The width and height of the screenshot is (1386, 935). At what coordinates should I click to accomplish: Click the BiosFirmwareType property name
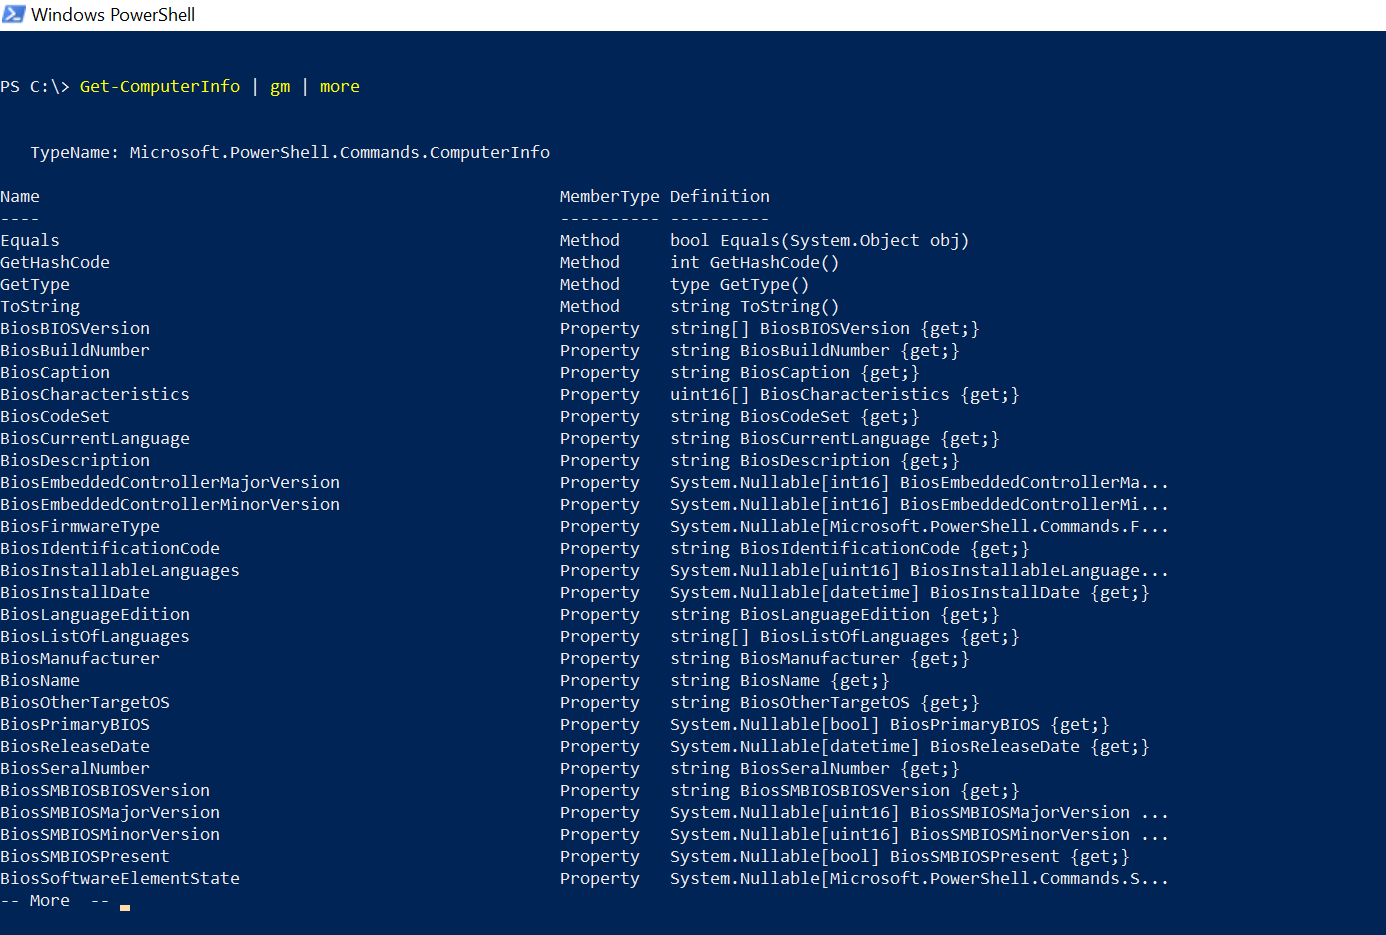coord(80,526)
